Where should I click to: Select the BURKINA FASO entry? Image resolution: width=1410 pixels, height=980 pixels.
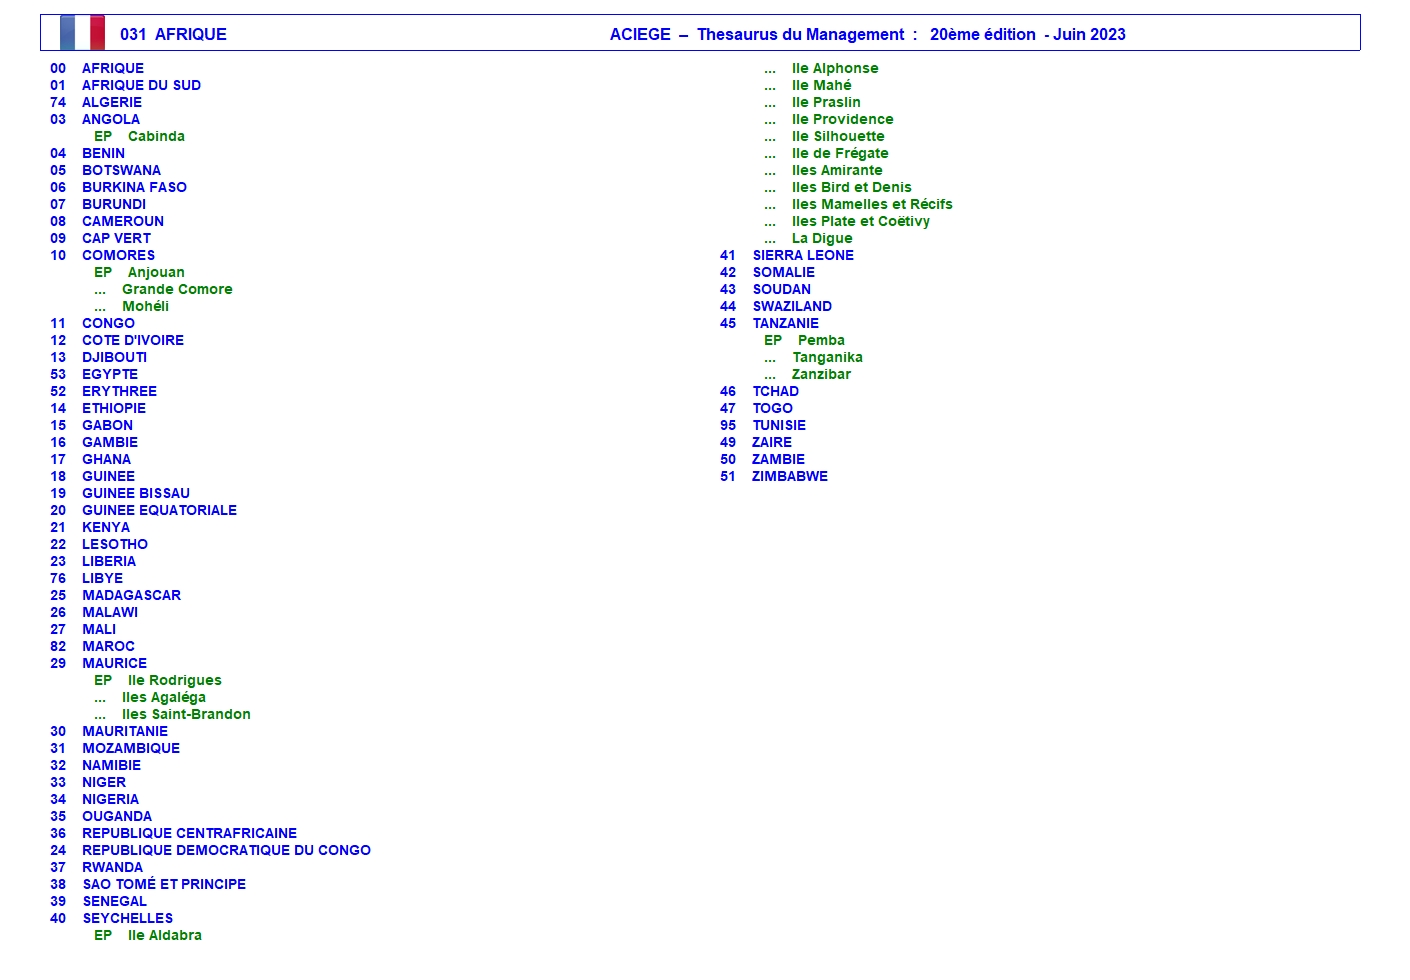[134, 187]
